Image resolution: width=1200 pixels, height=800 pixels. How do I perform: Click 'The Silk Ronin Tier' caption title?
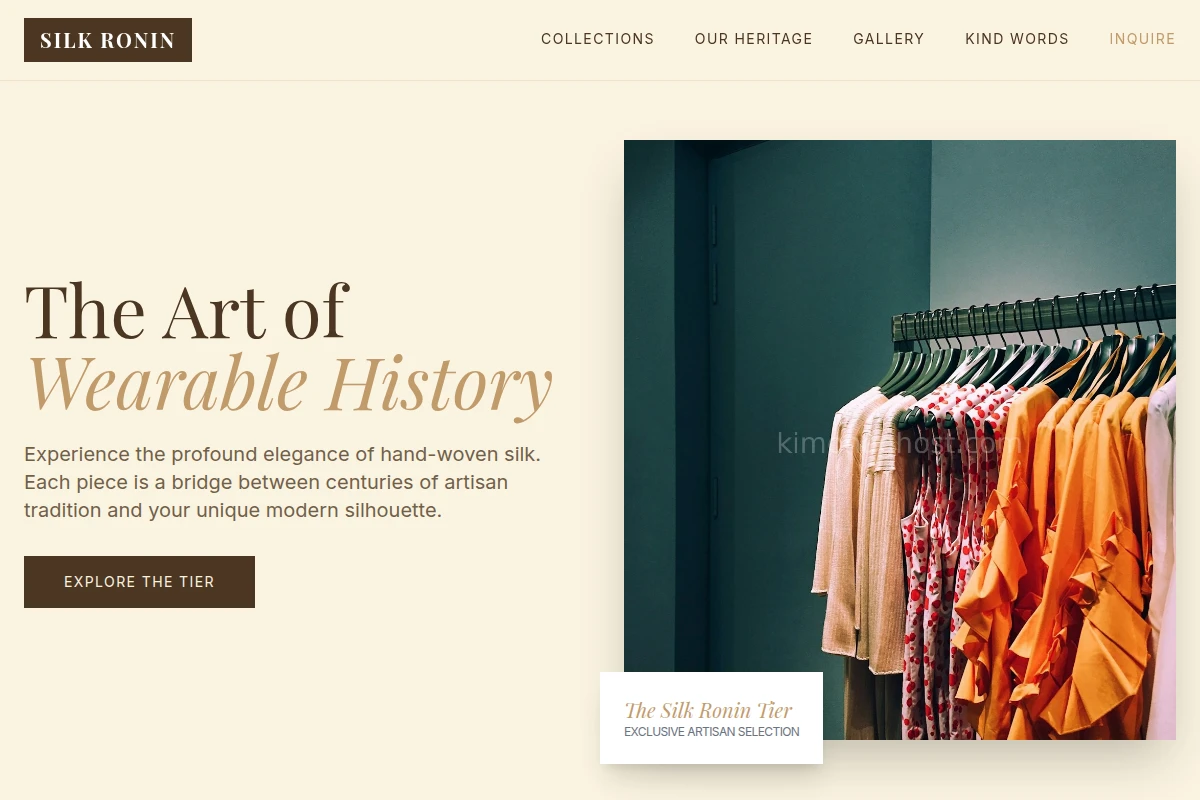[708, 710]
